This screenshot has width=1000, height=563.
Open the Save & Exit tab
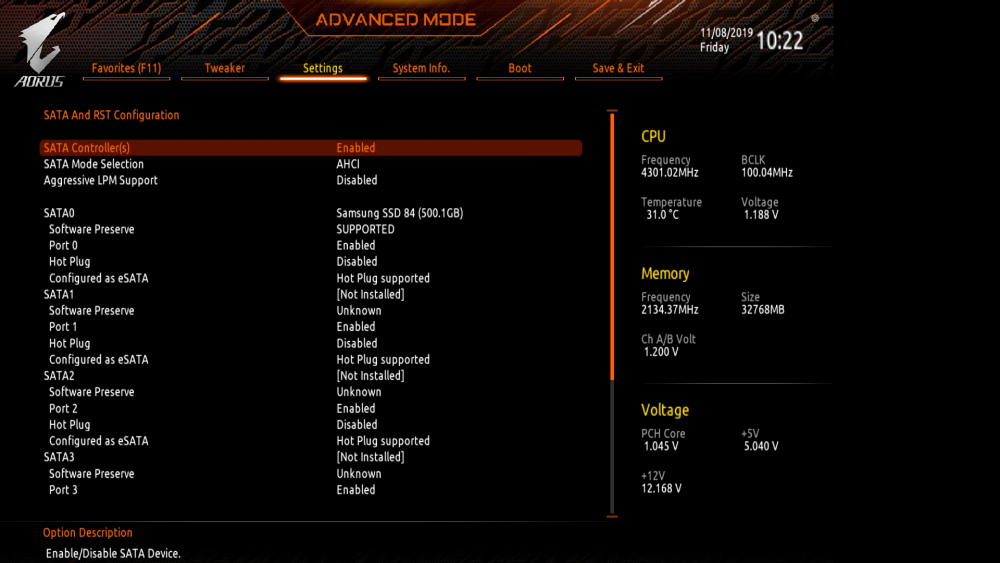tap(618, 68)
